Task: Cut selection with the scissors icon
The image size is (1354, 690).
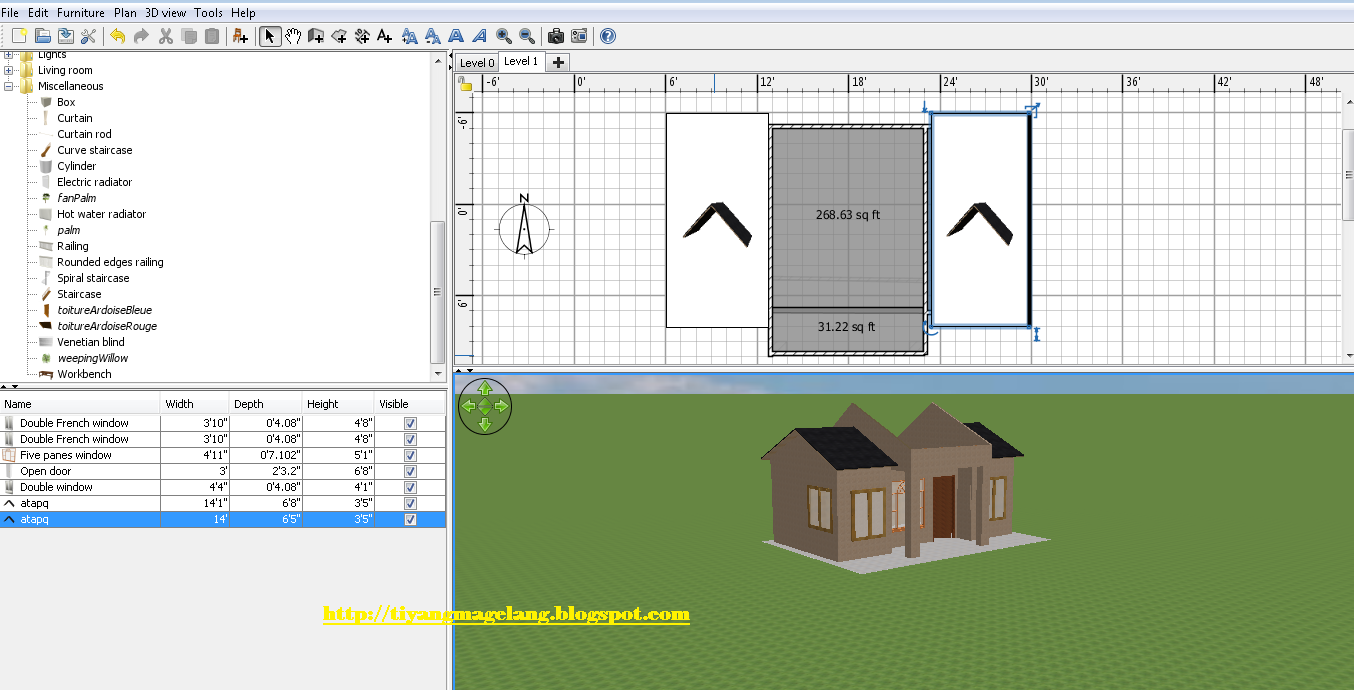Action: pyautogui.click(x=166, y=36)
